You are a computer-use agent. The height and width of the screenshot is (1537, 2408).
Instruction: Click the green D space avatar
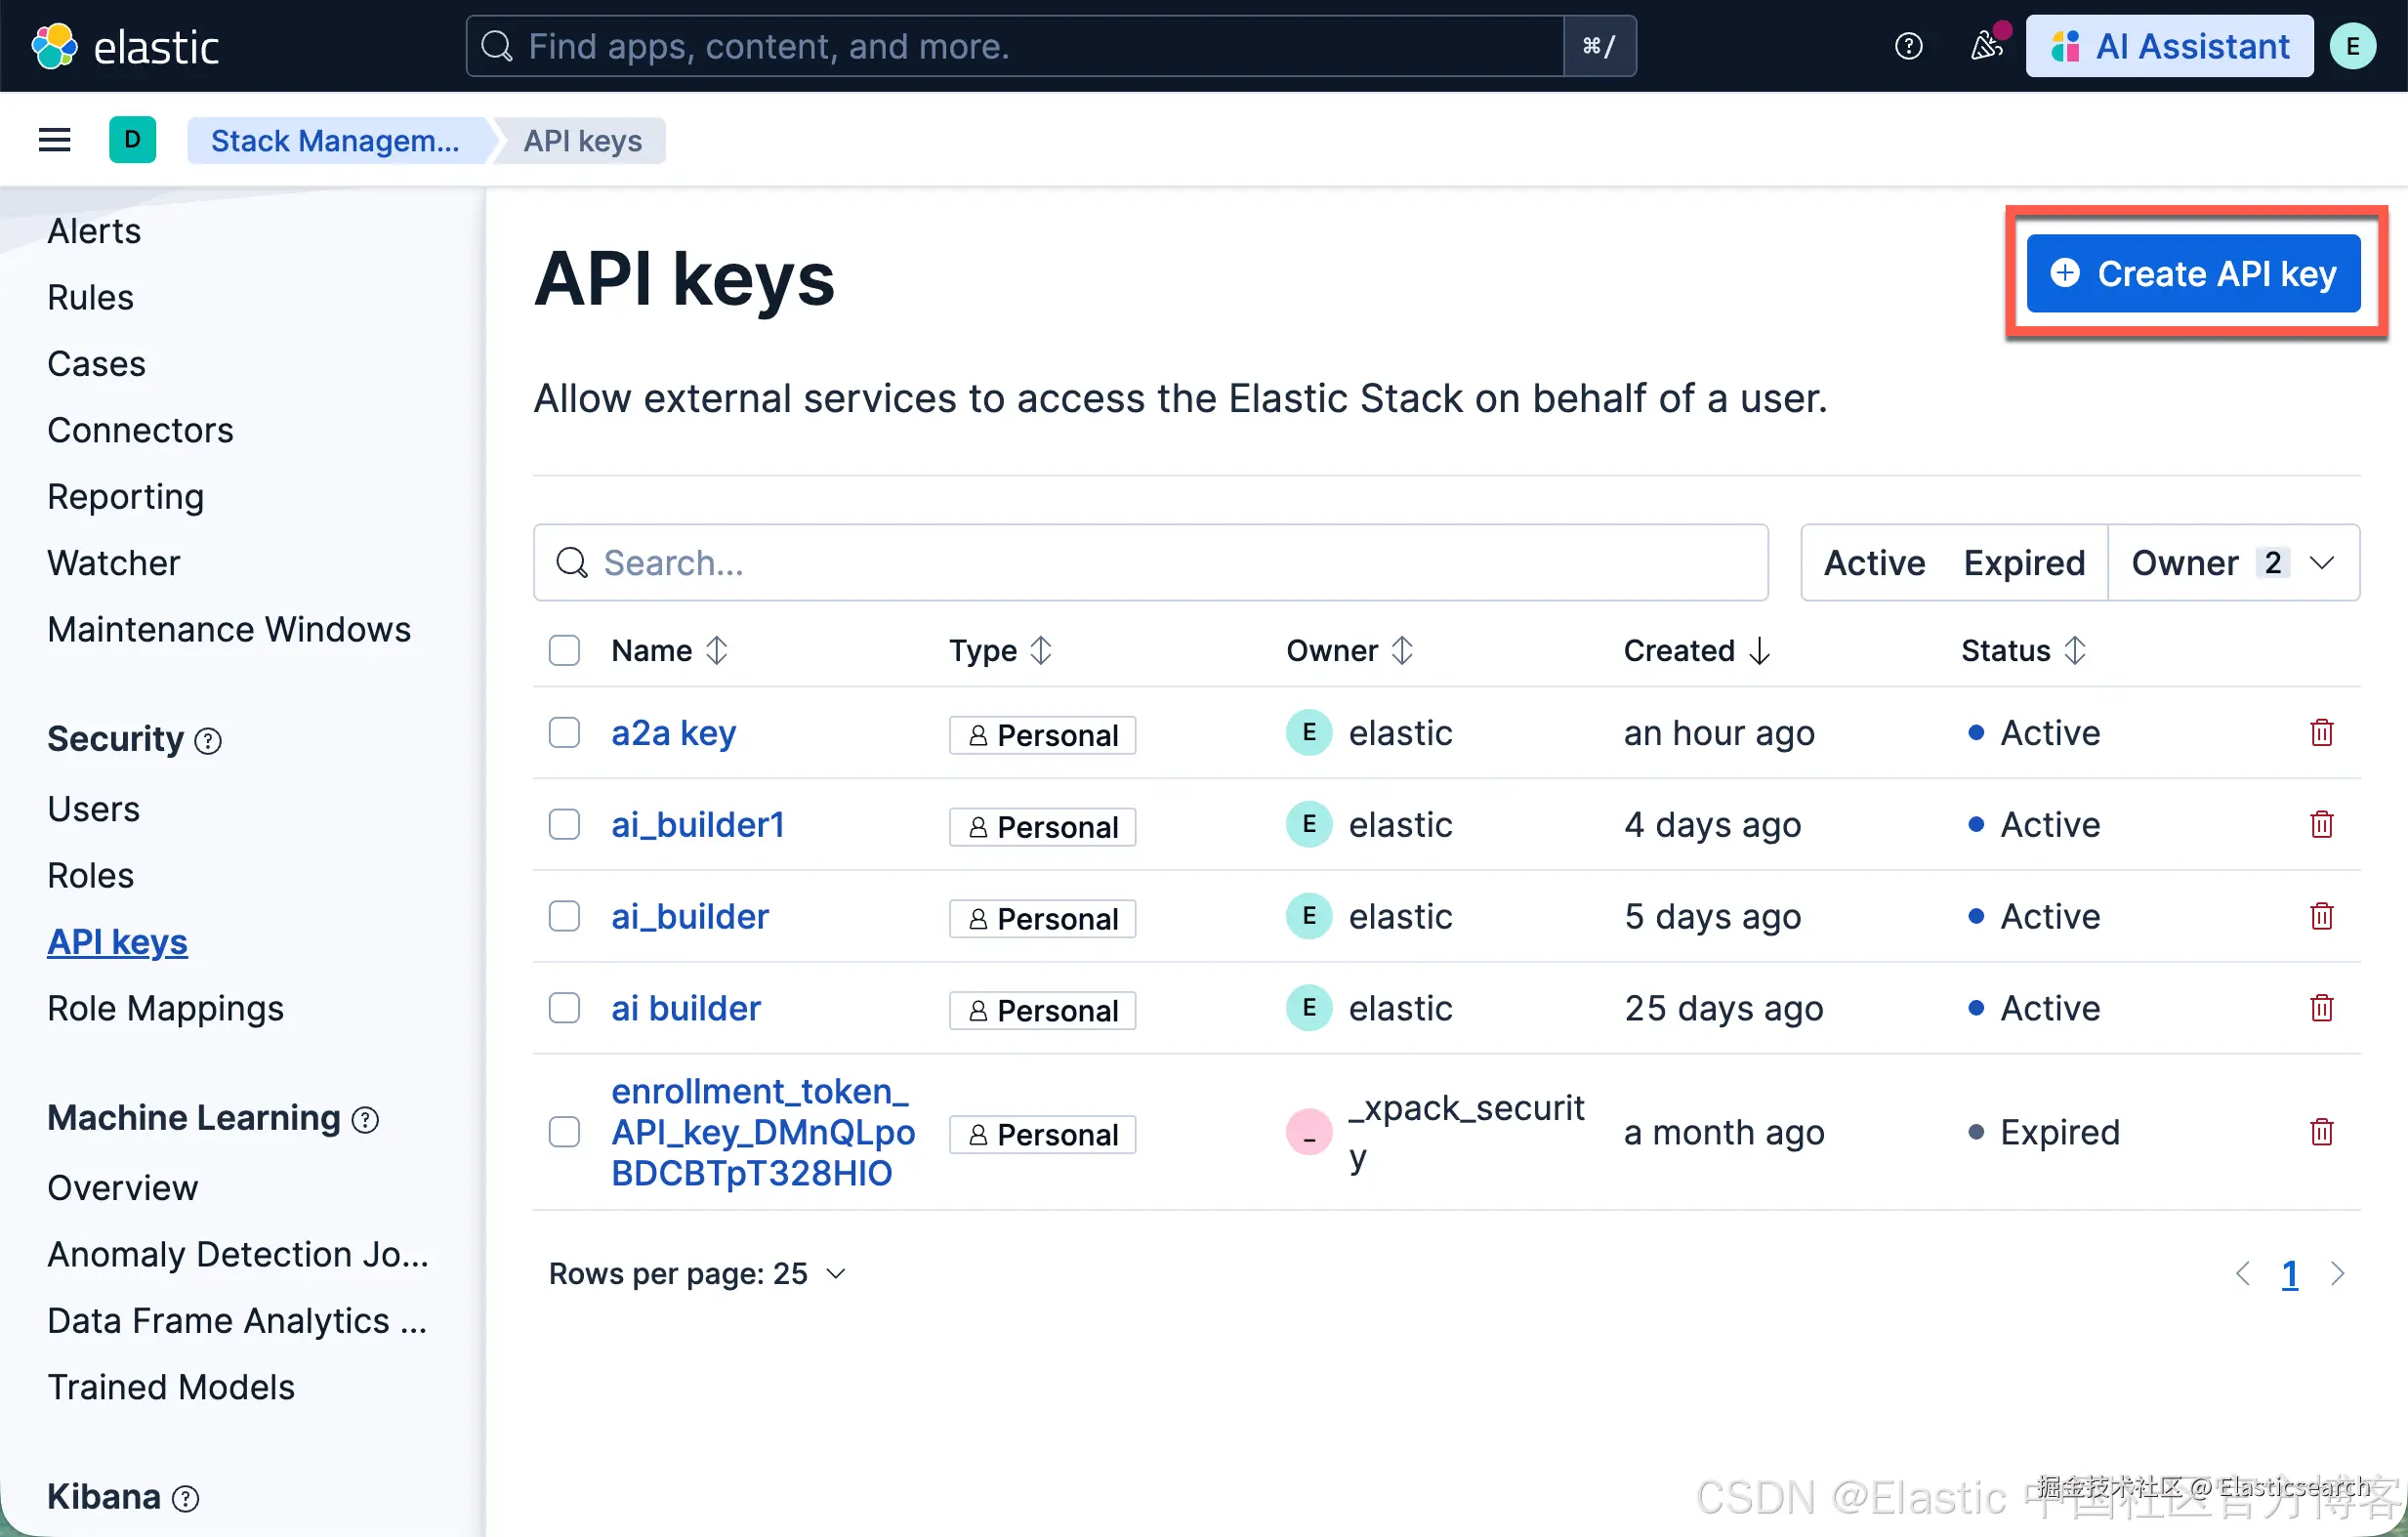132,140
